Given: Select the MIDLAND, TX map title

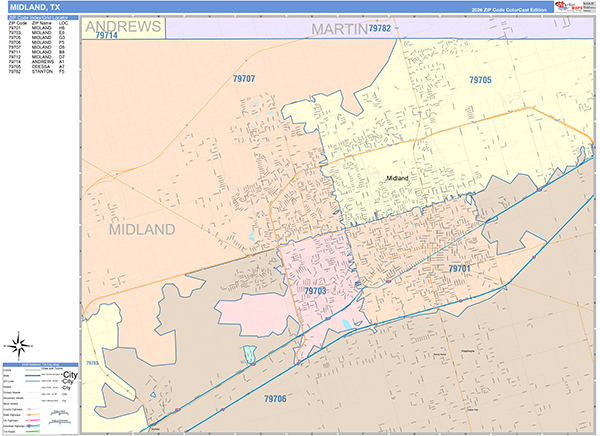Looking at the screenshot, I should pyautogui.click(x=35, y=7).
